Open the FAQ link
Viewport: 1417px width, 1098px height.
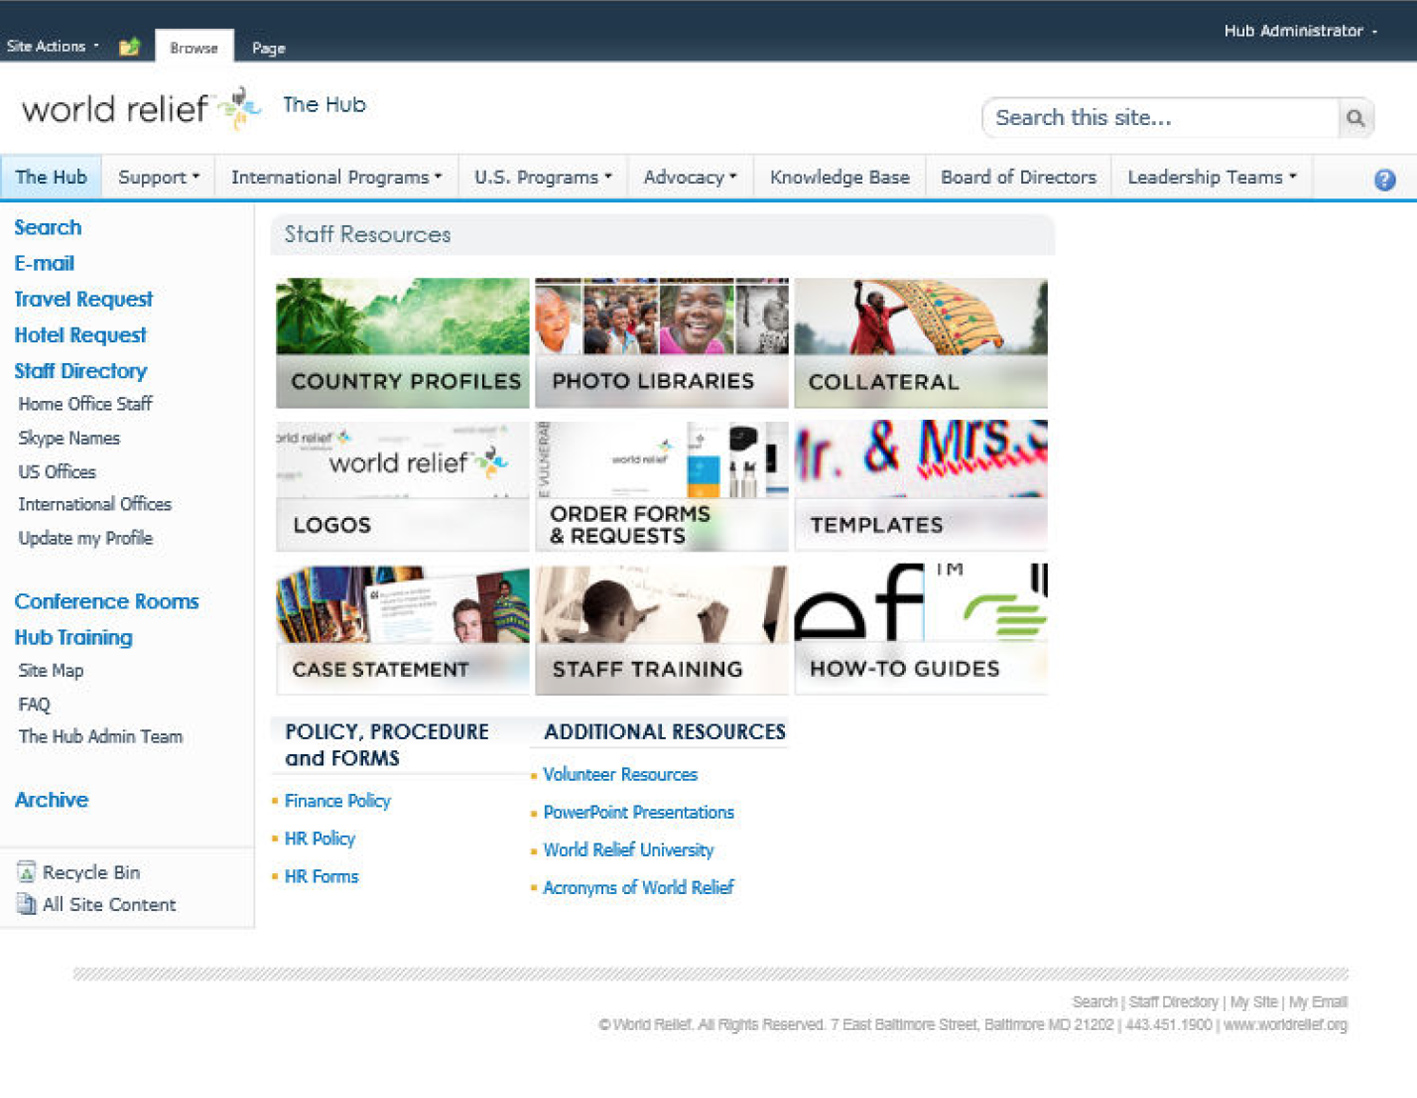click(x=34, y=704)
